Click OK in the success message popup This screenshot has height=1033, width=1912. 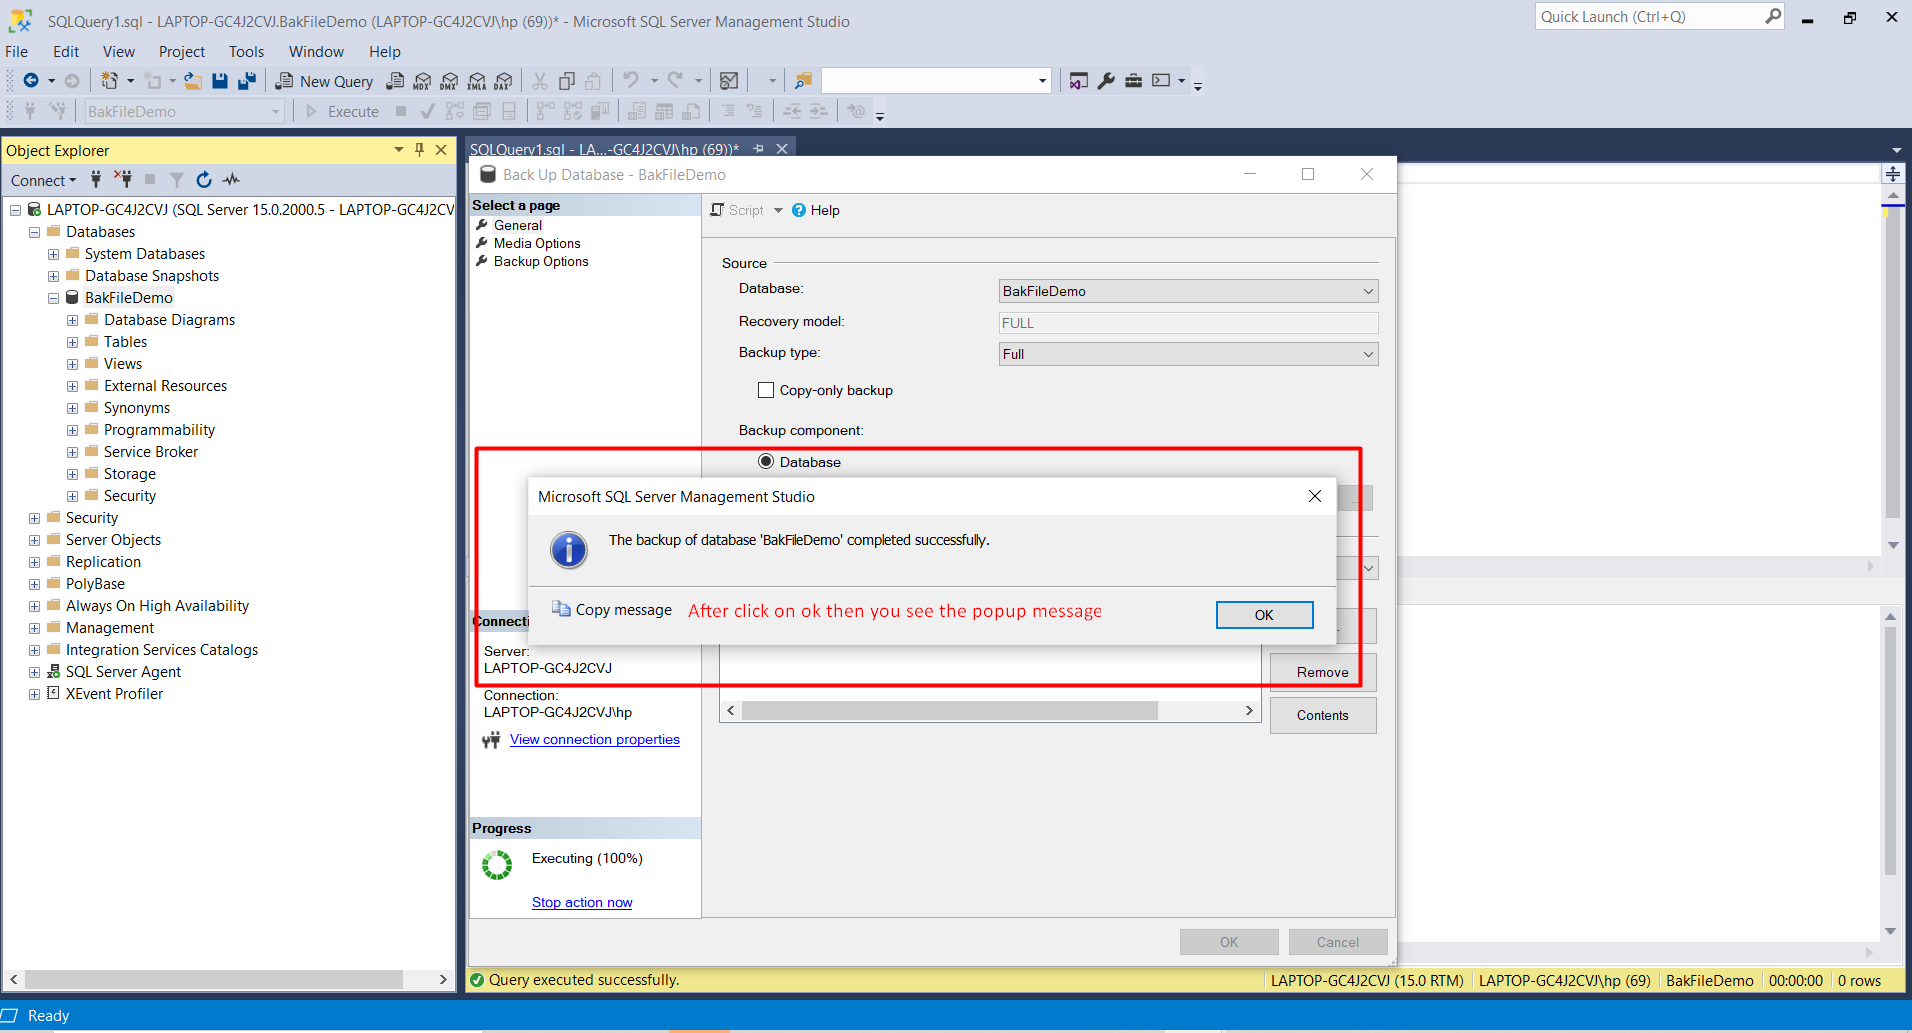tap(1264, 615)
